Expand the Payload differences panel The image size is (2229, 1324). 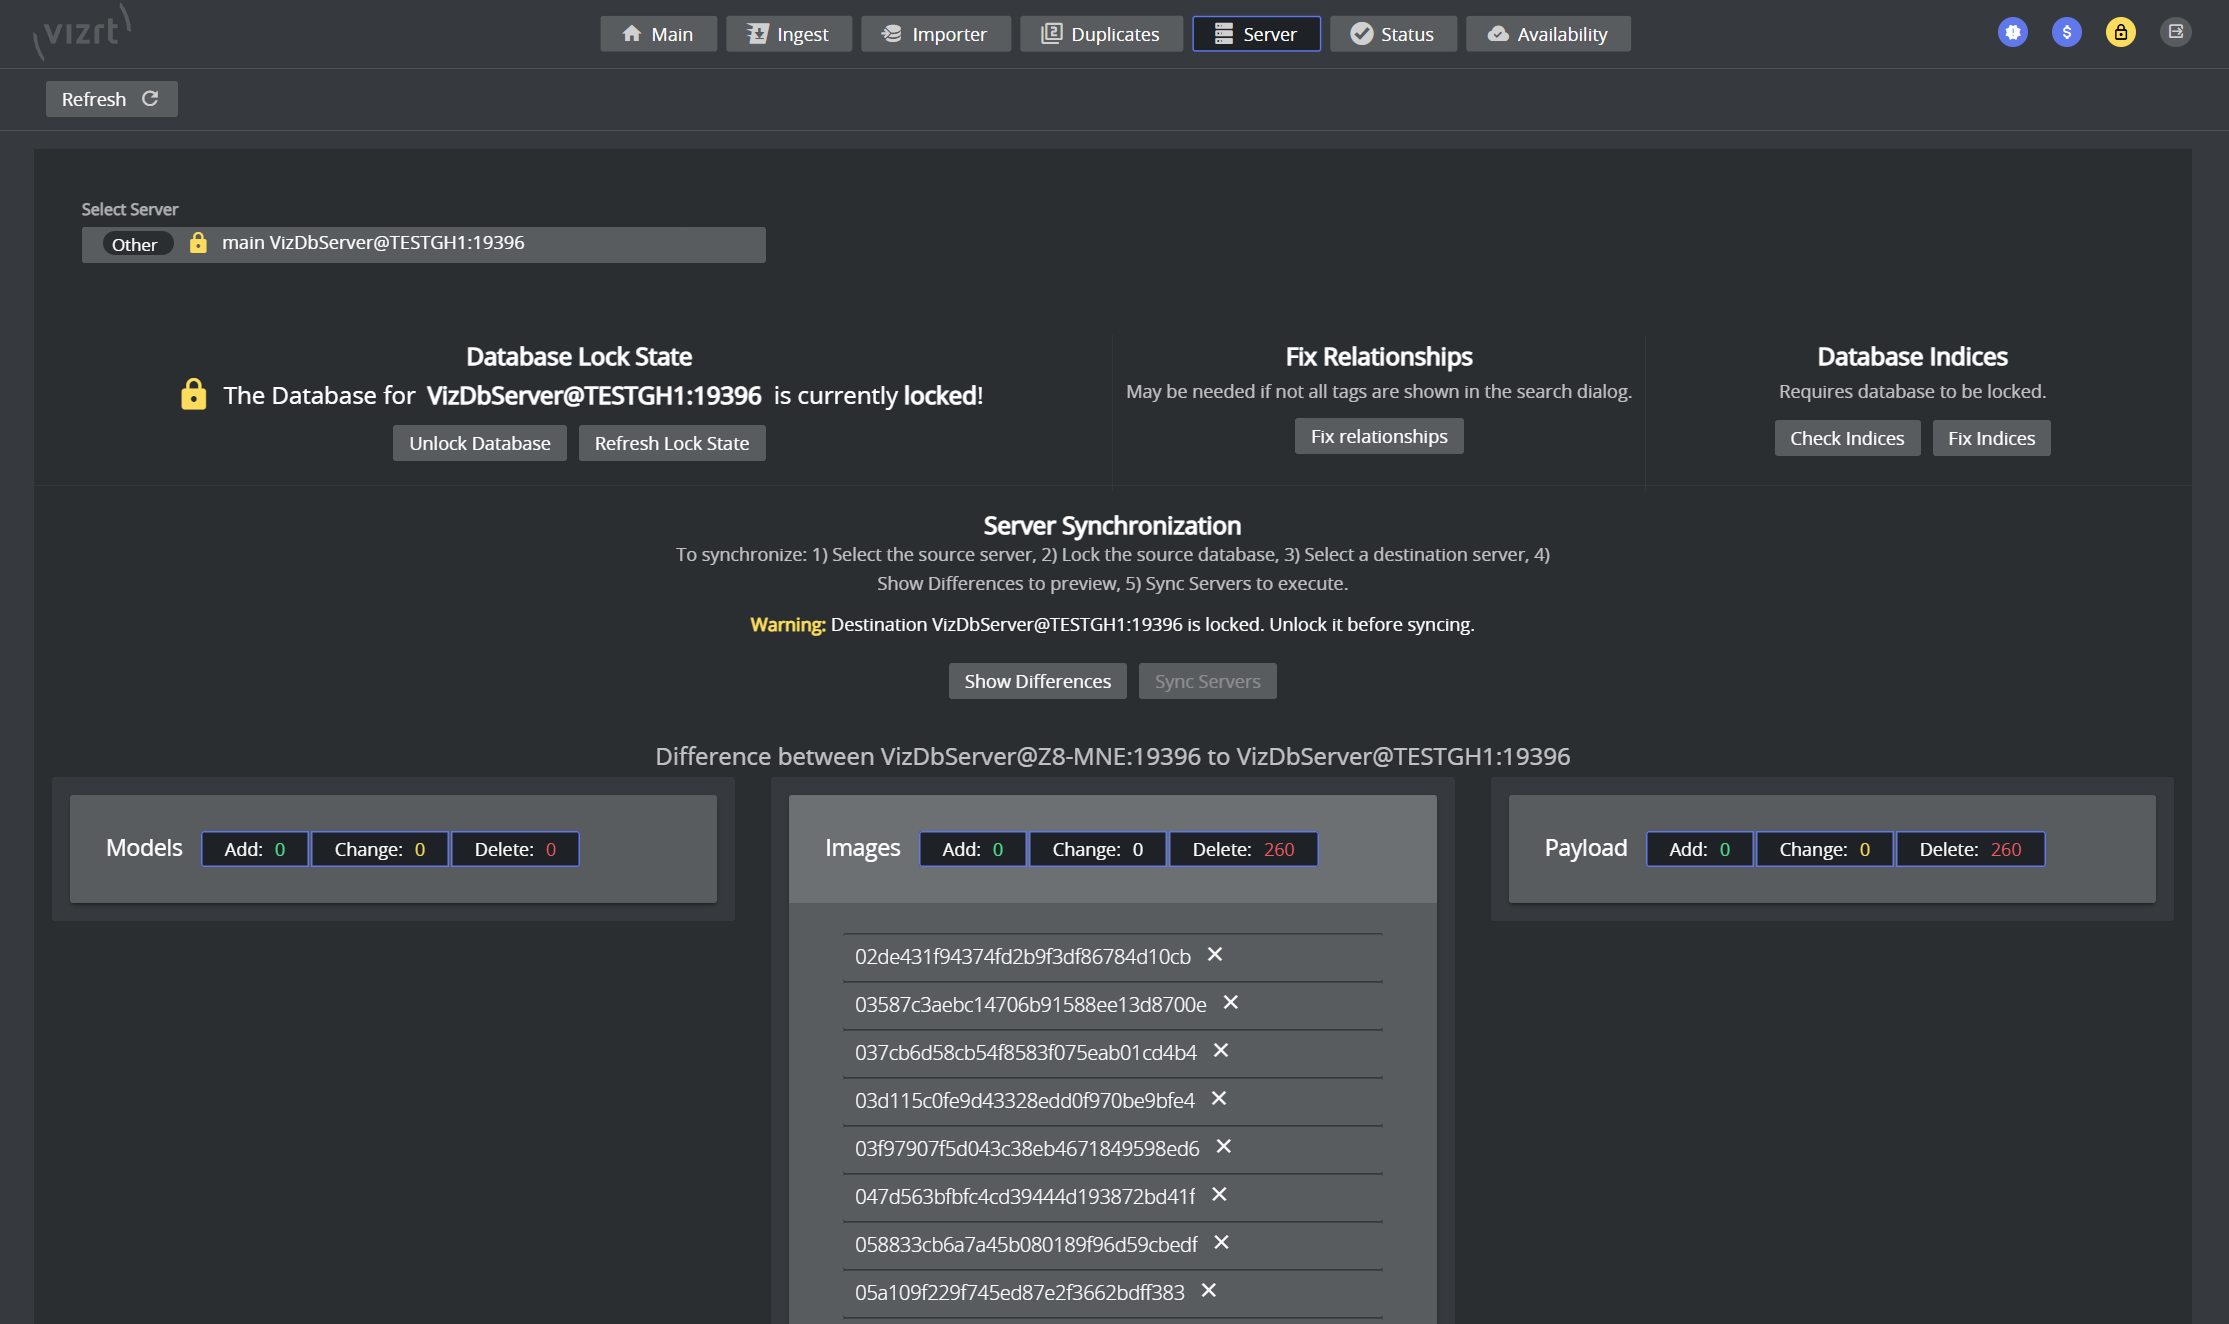tap(1831, 849)
